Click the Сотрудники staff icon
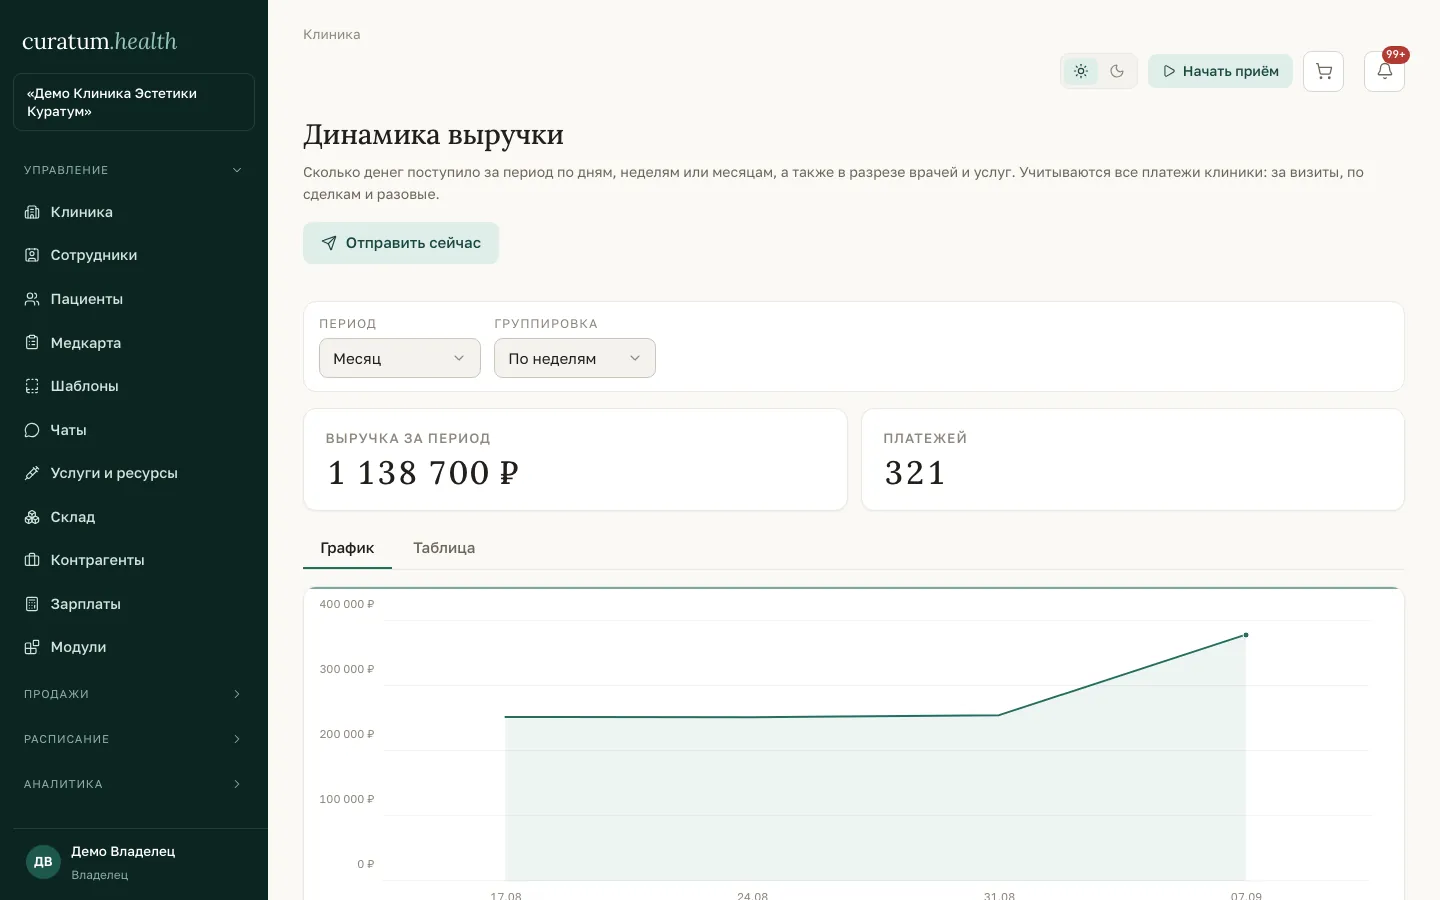The height and width of the screenshot is (900, 1440). 32,255
